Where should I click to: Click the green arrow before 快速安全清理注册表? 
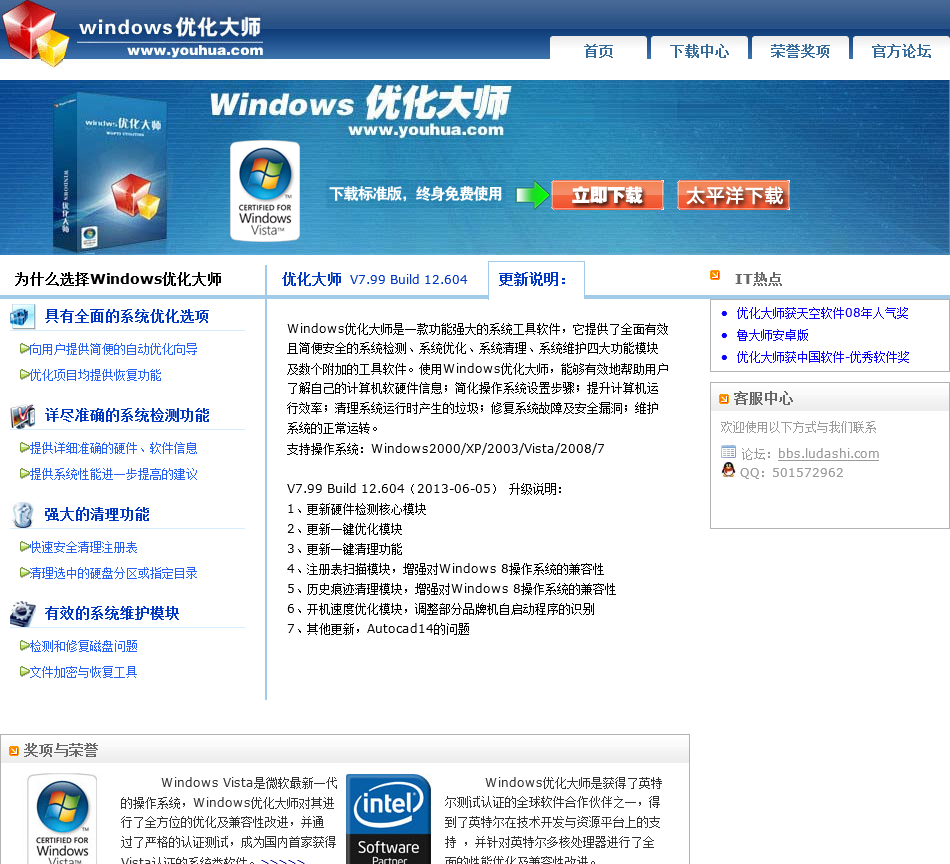(24, 547)
